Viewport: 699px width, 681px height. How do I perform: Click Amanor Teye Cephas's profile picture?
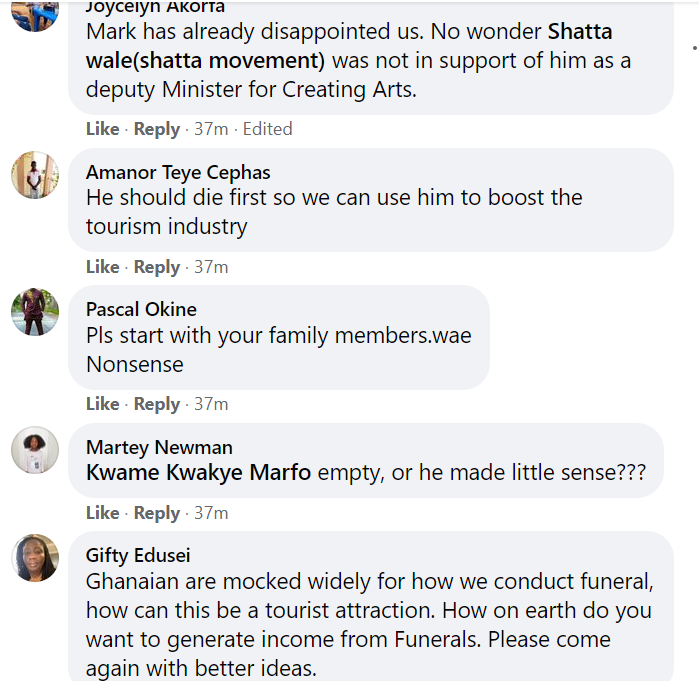coord(35,175)
